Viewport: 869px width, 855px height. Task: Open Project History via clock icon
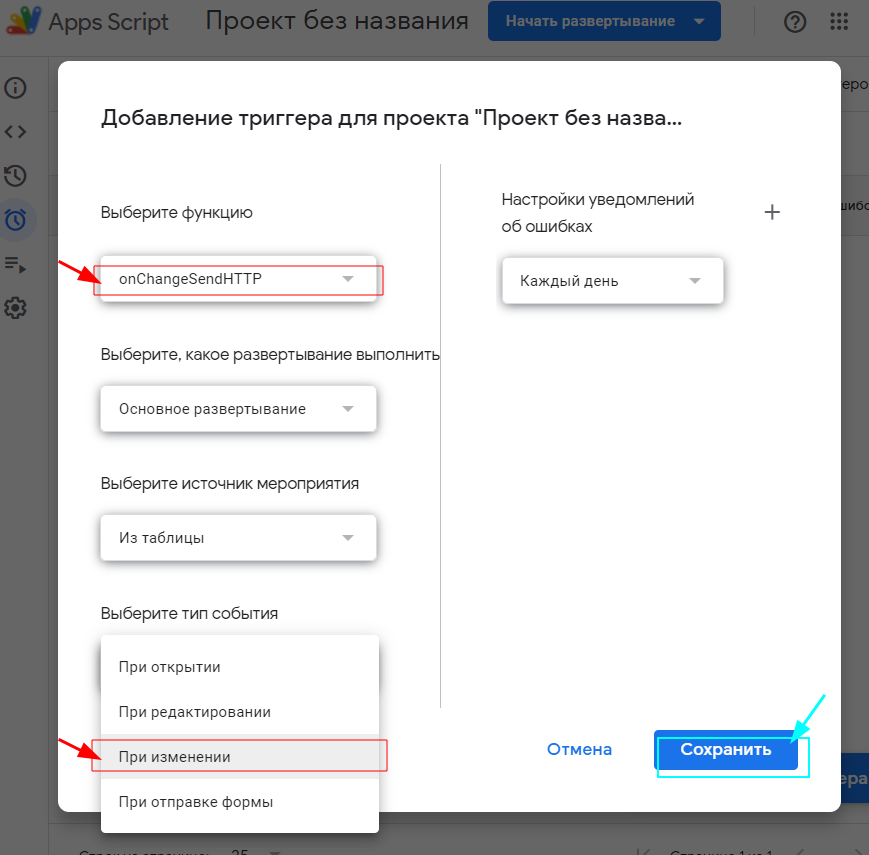[15, 176]
